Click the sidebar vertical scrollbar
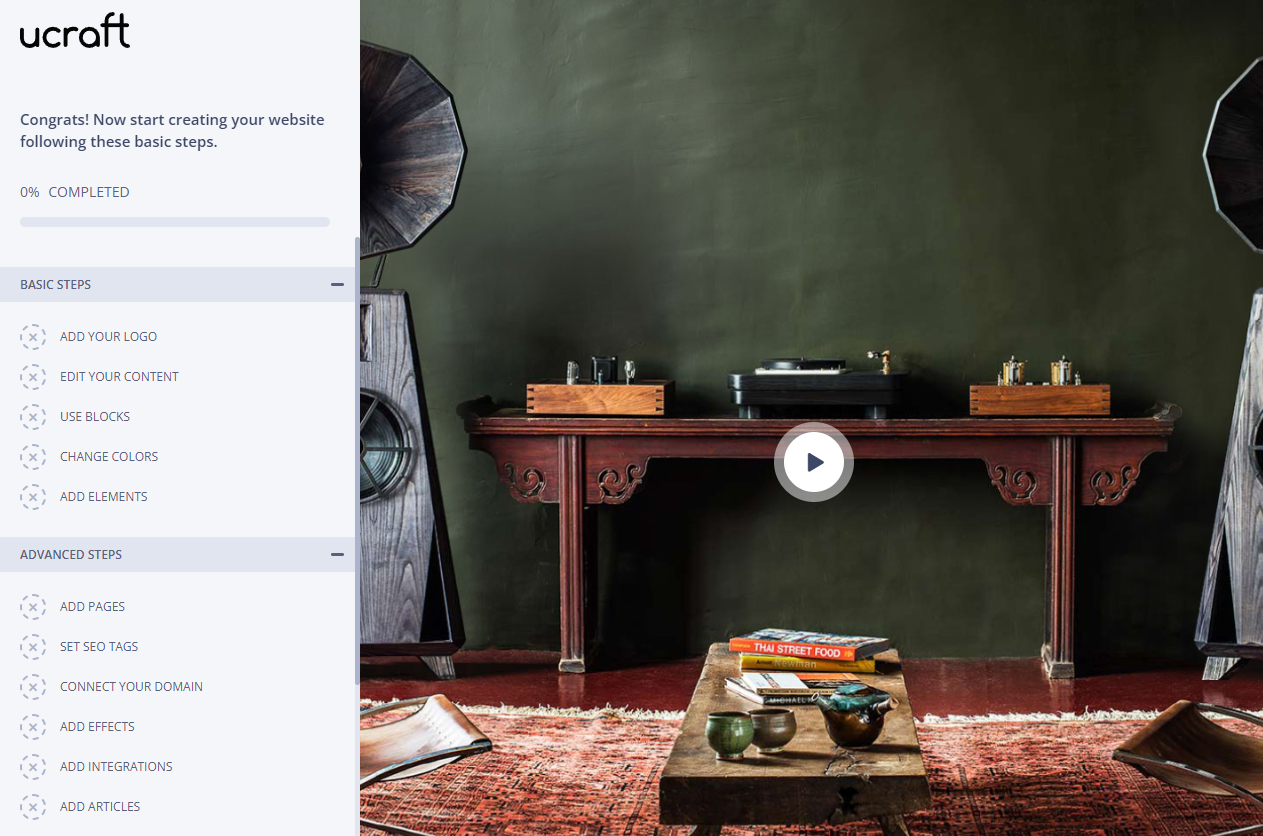1263x836 pixels. point(357,460)
